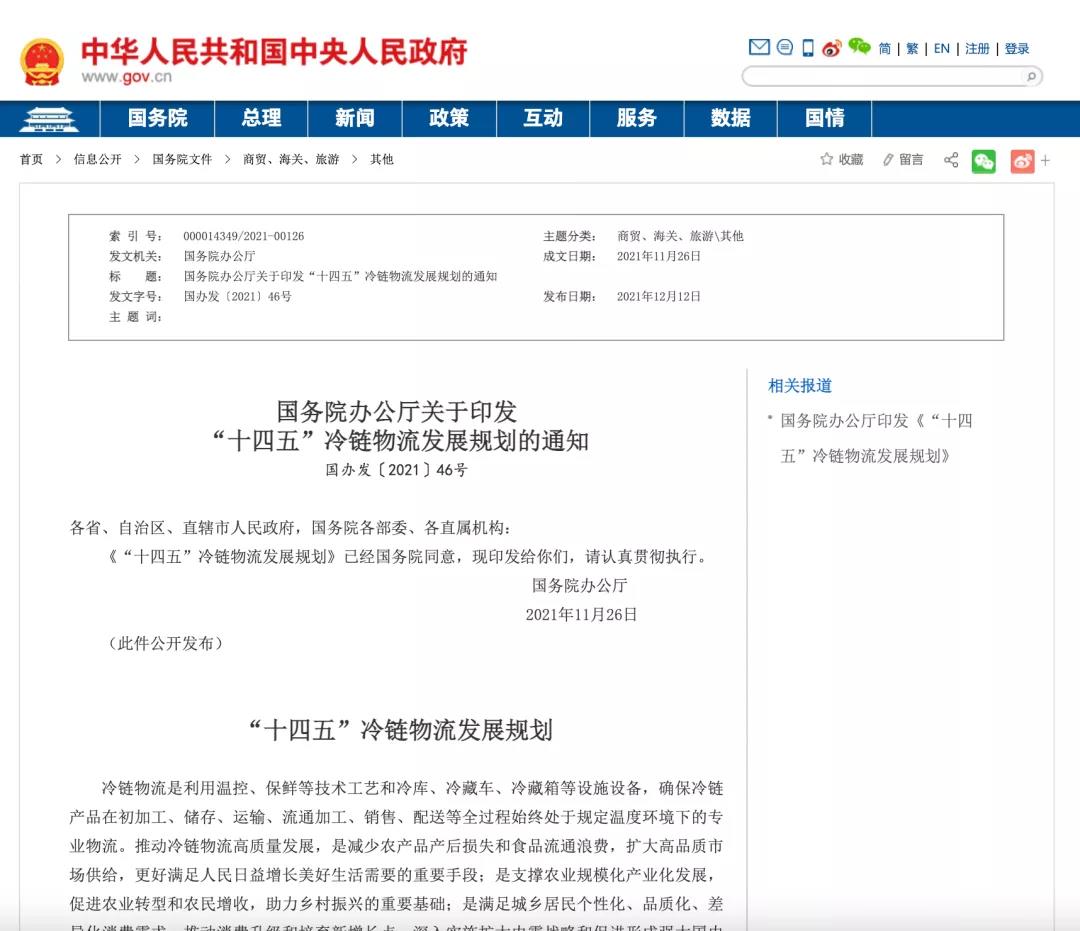The height and width of the screenshot is (931, 1080).
Task: Click the green WeChat icon in header
Action: (859, 46)
